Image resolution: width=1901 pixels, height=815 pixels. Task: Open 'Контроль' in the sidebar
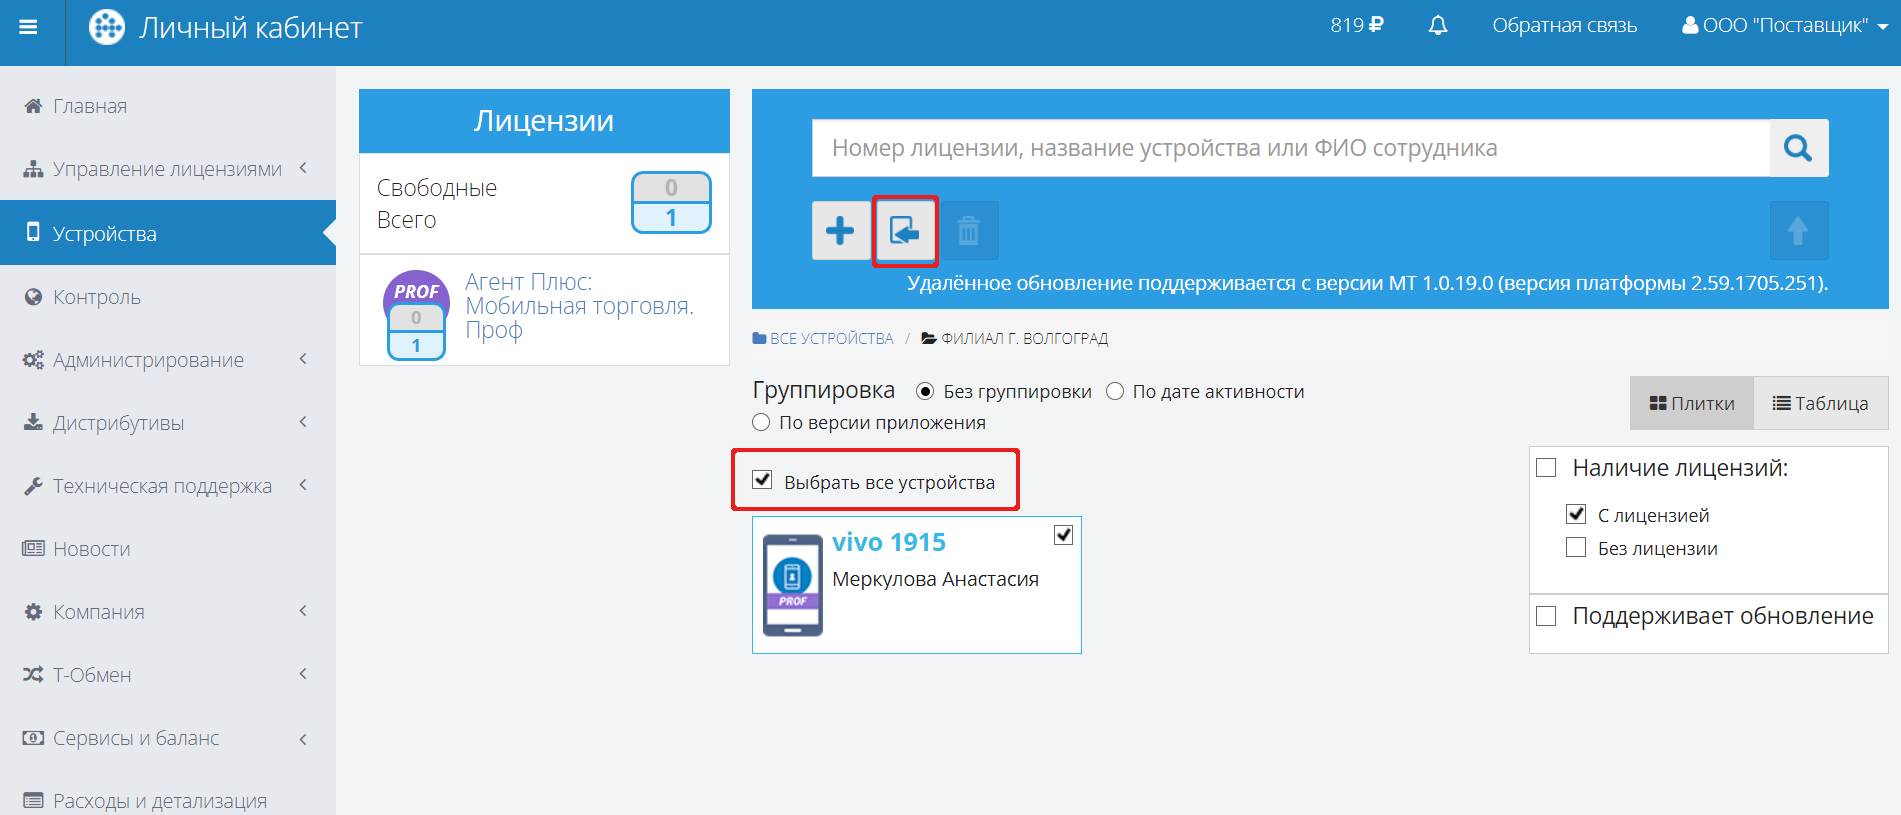tap(96, 297)
